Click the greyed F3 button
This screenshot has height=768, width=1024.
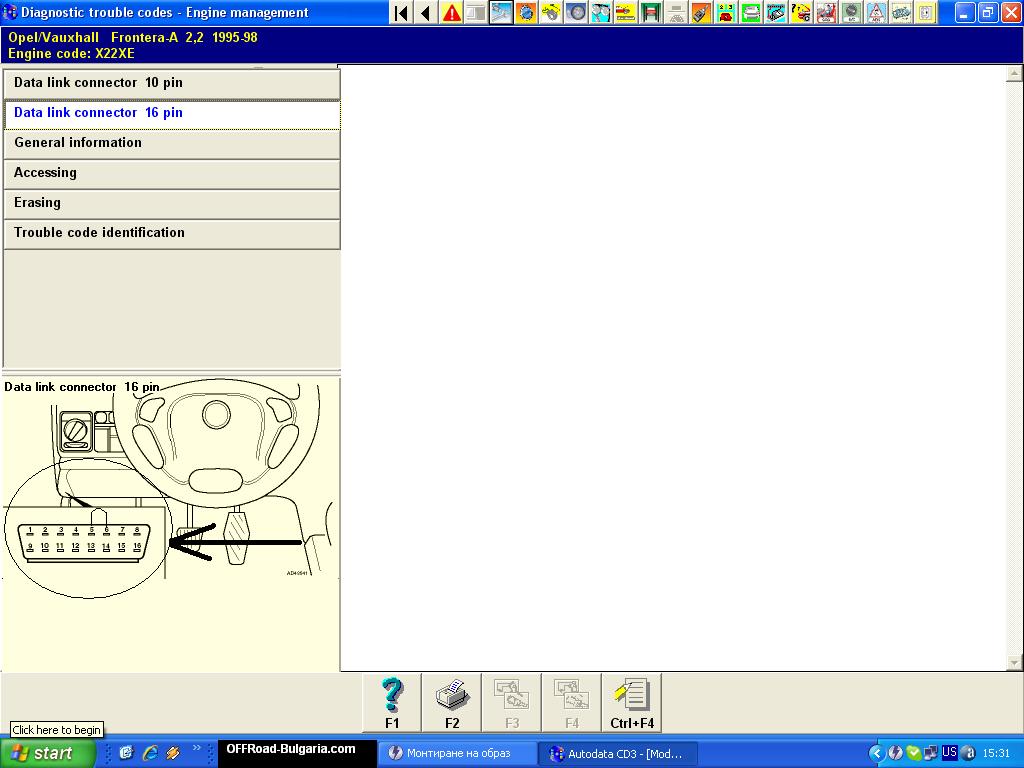coord(512,703)
